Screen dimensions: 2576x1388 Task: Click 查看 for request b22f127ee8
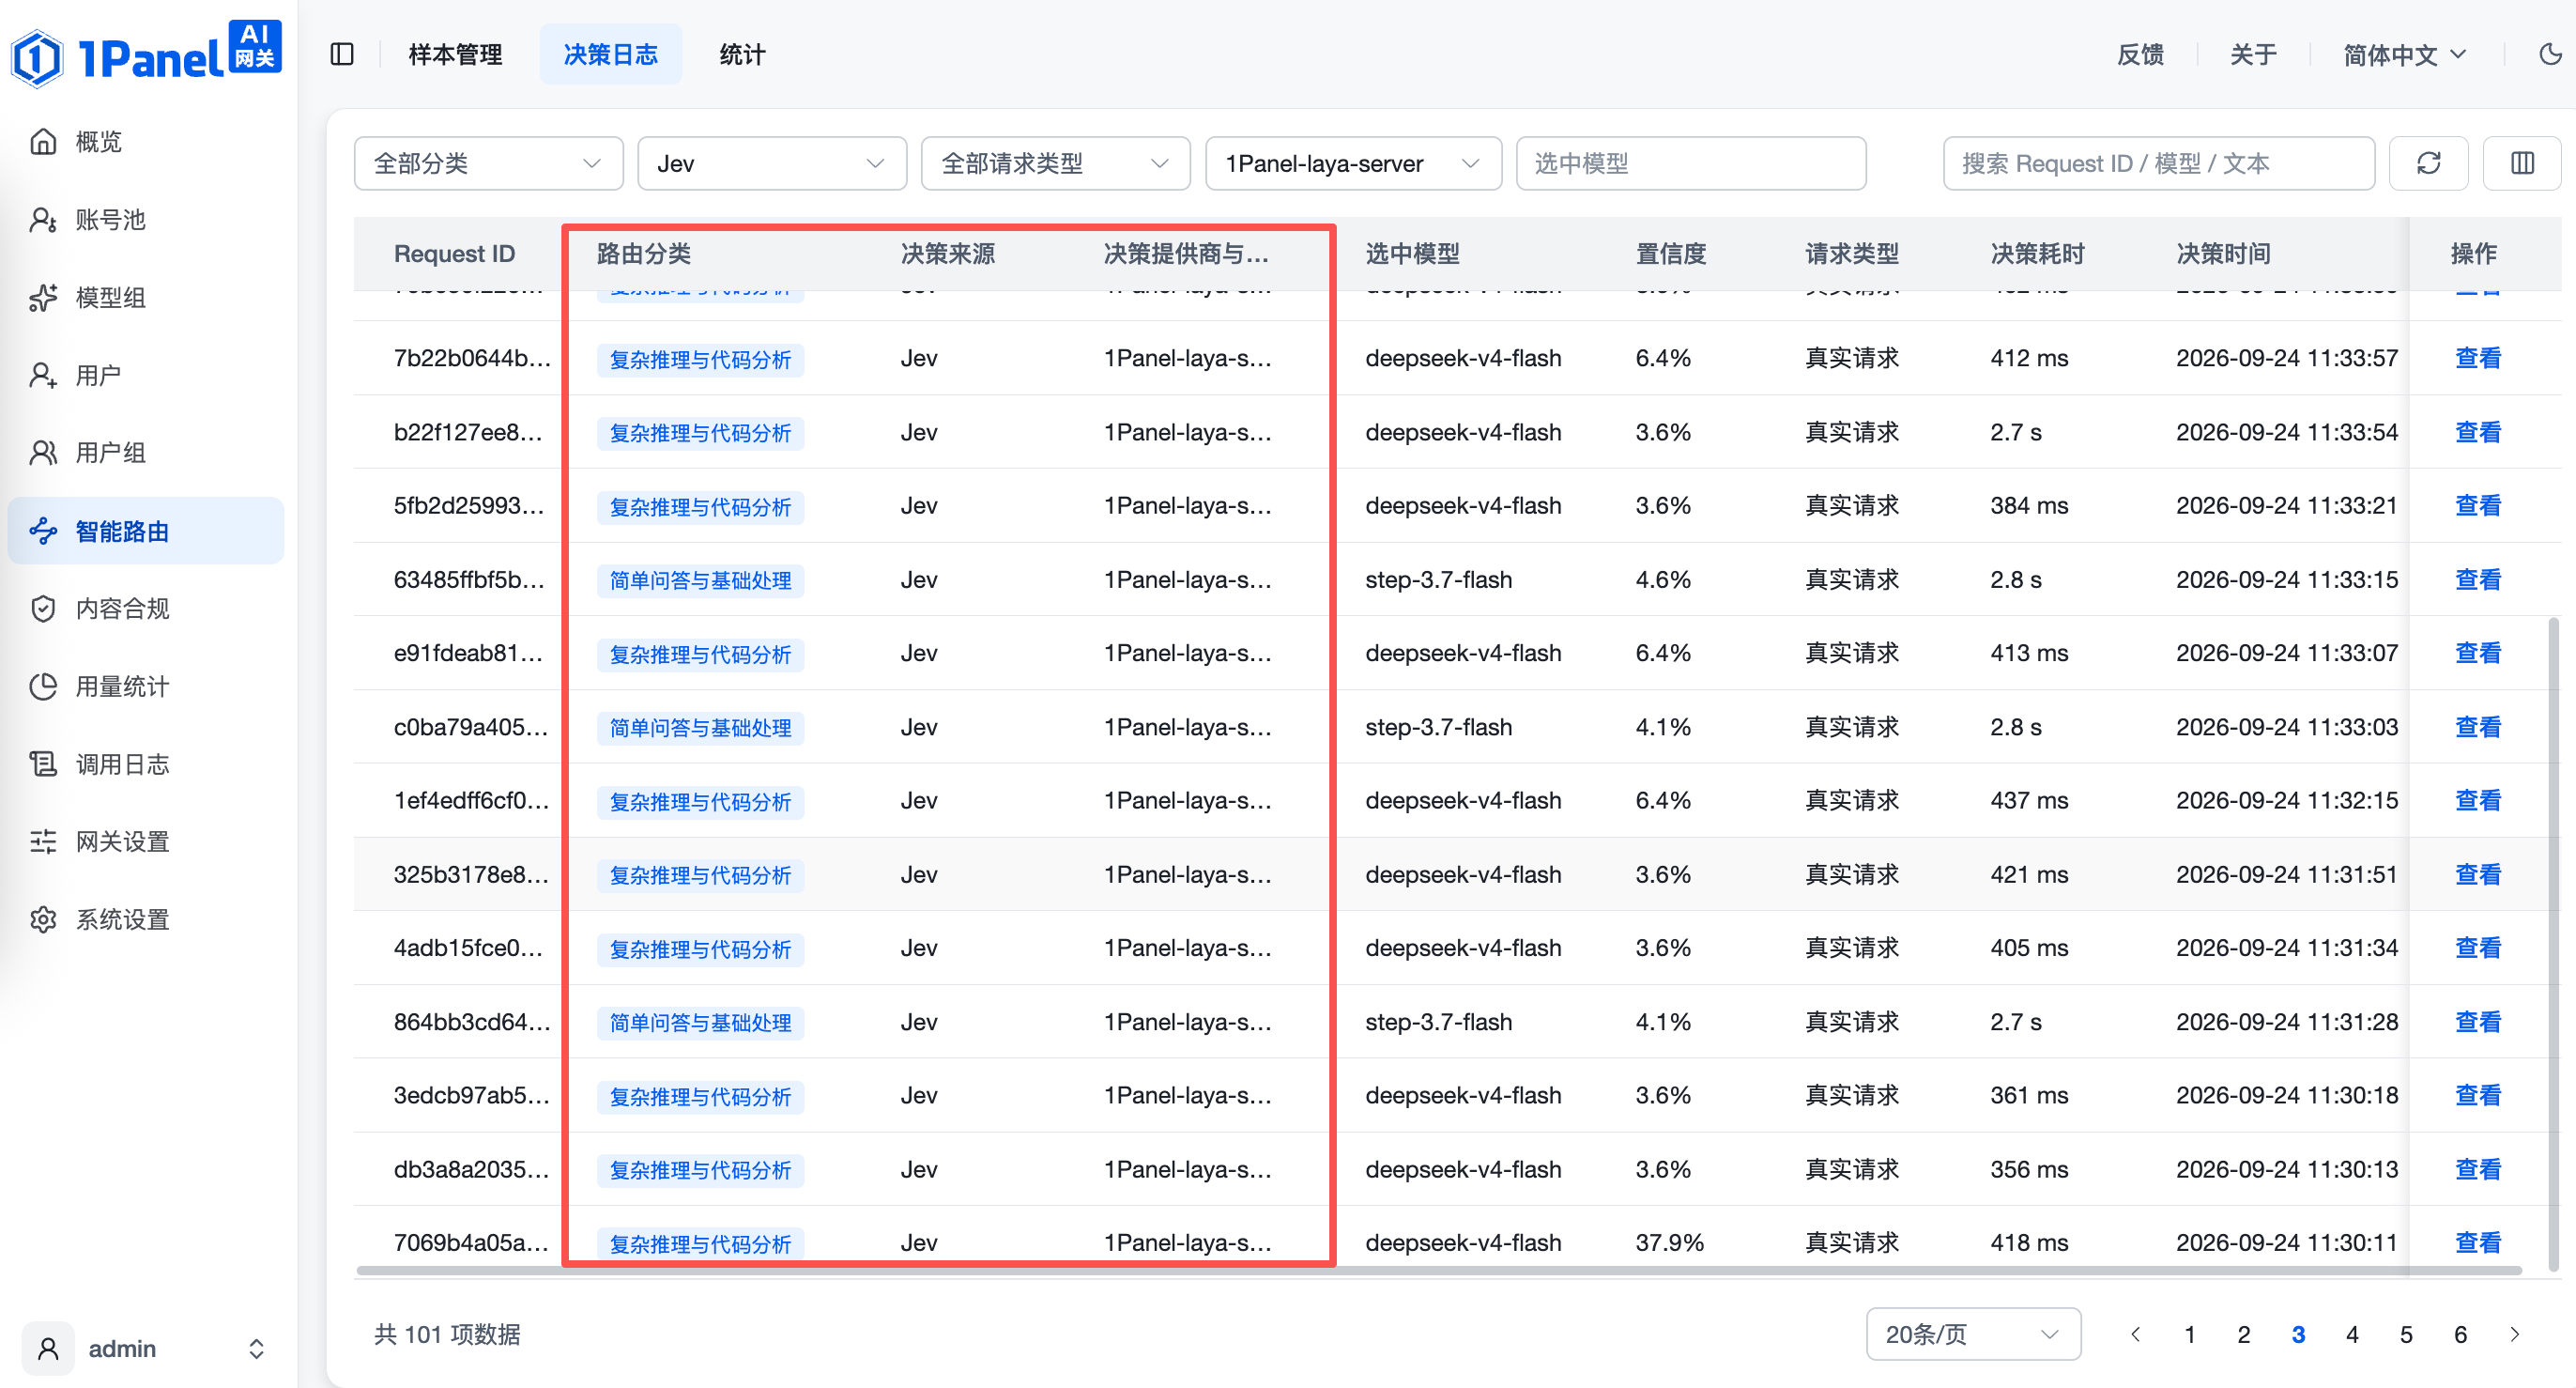pyautogui.click(x=2478, y=432)
